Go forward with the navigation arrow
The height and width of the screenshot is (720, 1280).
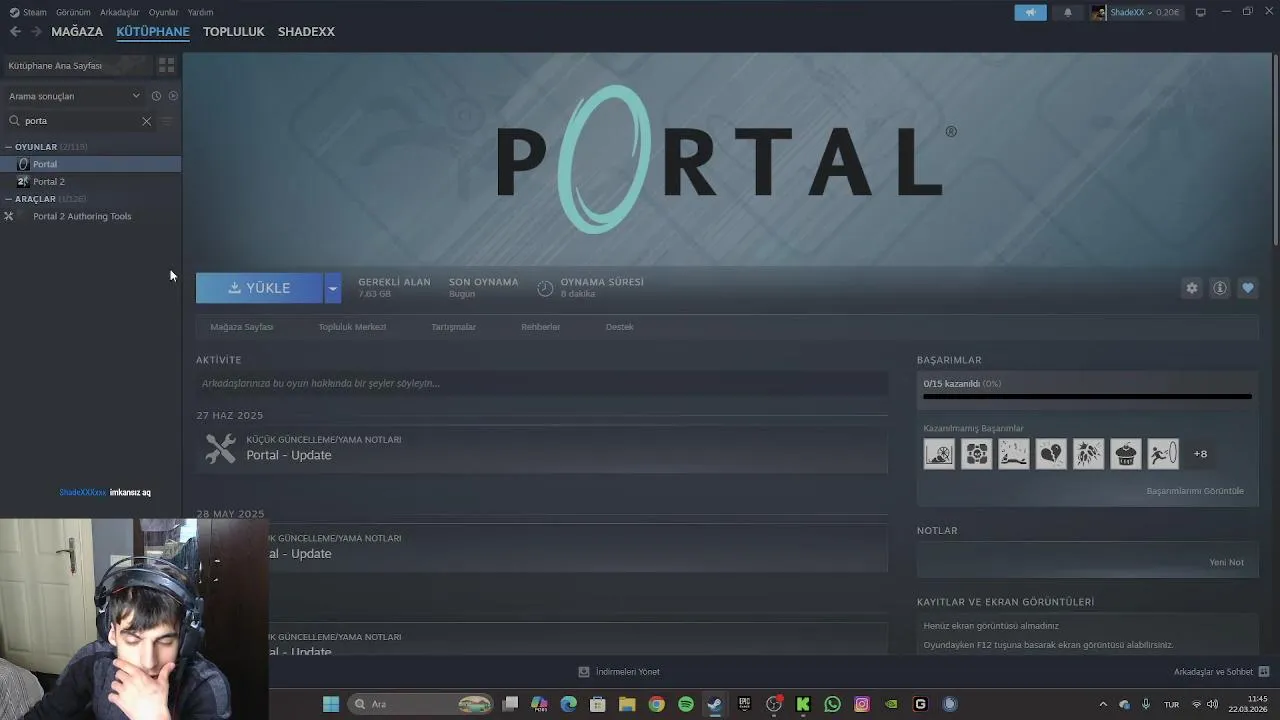tap(36, 32)
